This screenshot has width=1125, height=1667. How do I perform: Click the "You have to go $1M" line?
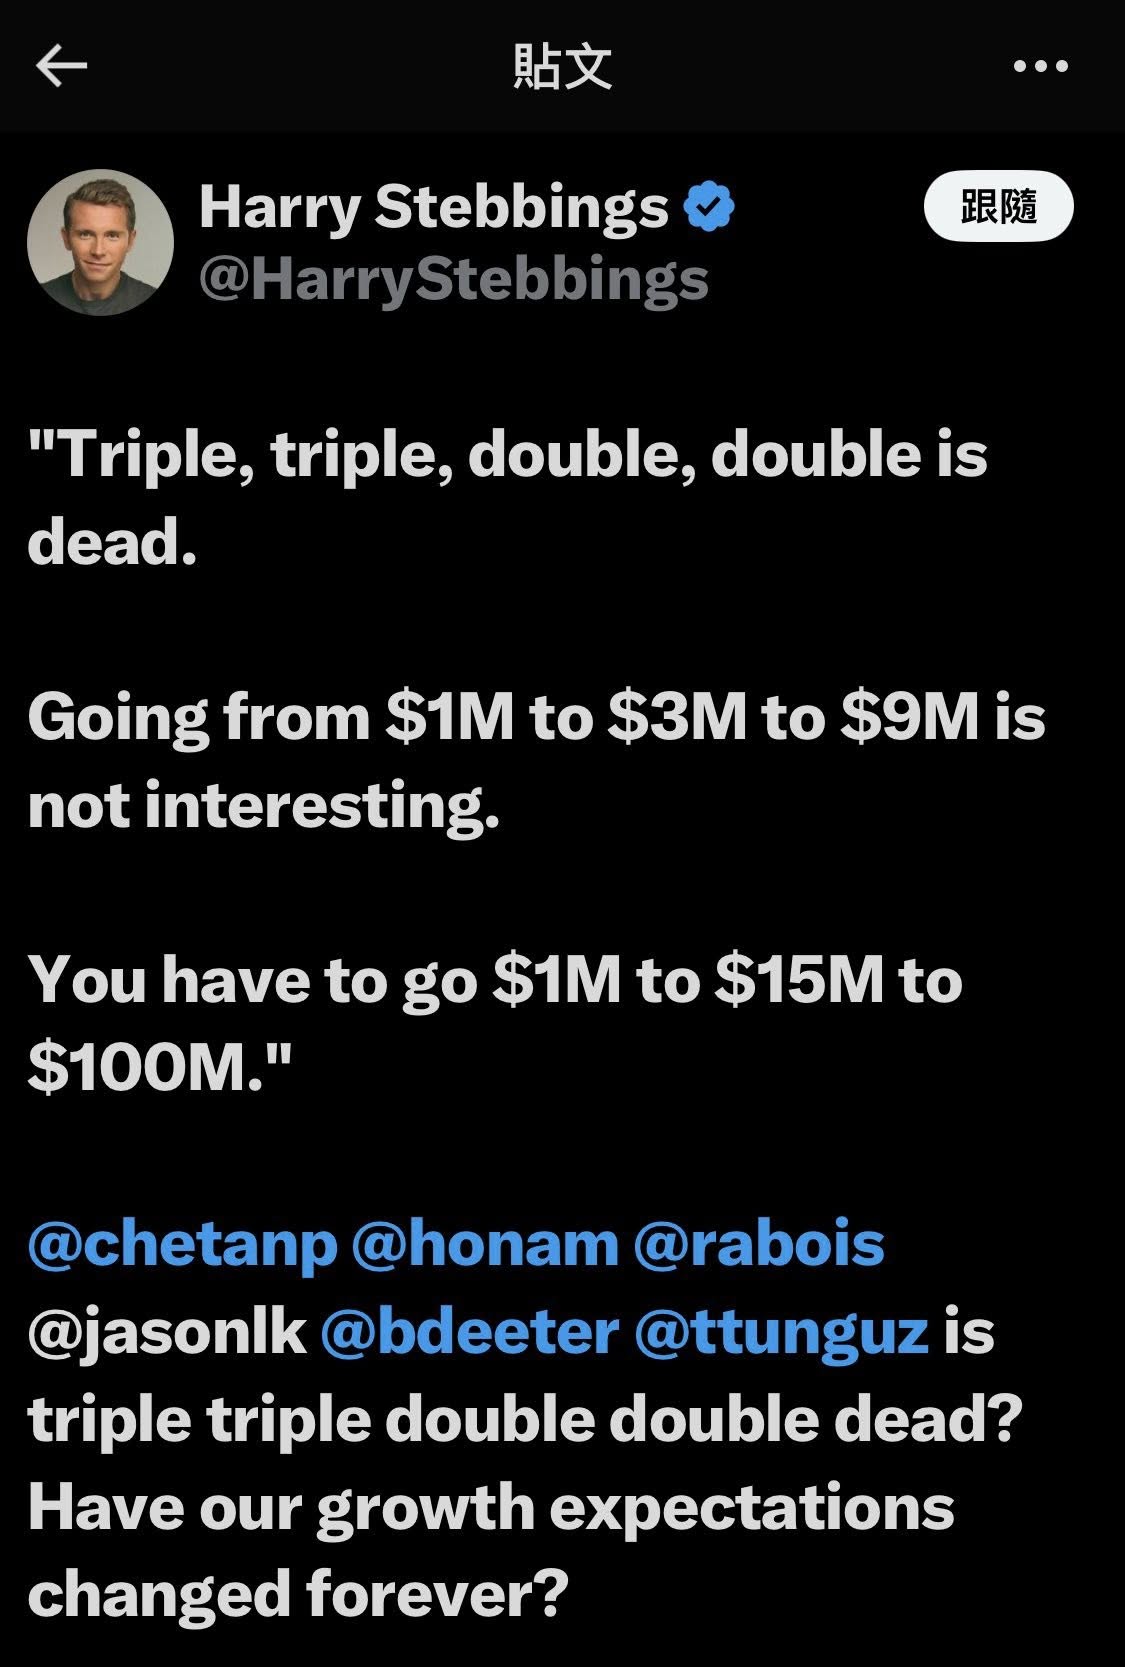coord(495,980)
